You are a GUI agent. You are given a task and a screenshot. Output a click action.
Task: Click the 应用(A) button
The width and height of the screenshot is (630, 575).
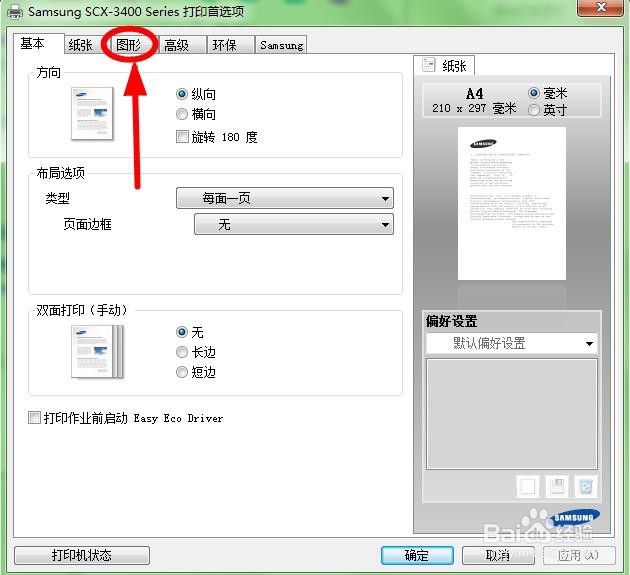point(579,555)
